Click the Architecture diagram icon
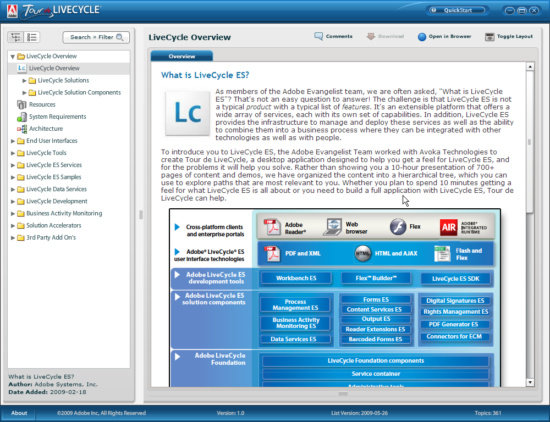Screen dimensions: 550x422 [x=22, y=129]
